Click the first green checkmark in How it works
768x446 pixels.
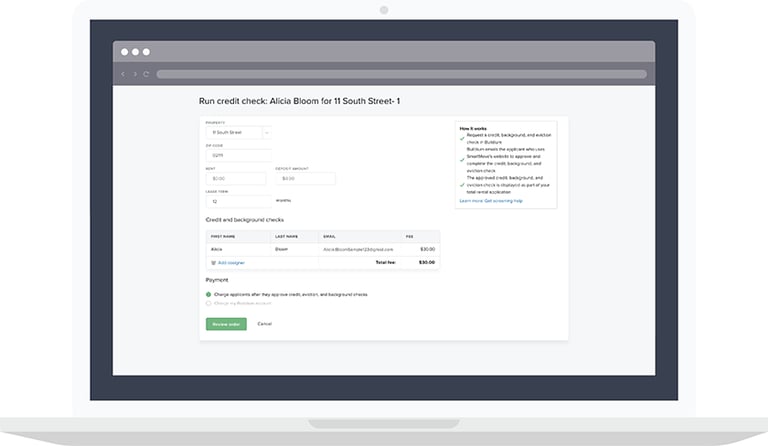pos(462,139)
